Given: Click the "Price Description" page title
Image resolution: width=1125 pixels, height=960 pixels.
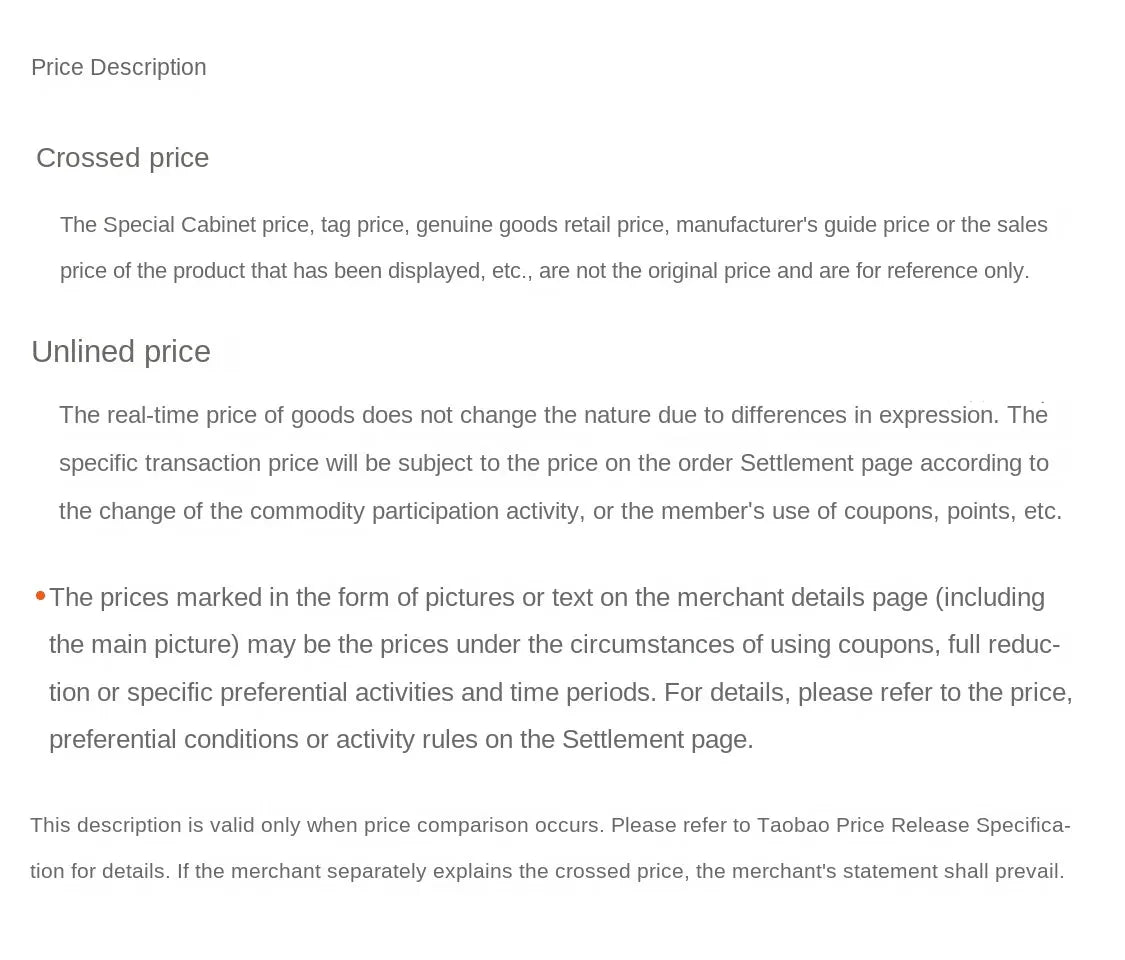Looking at the screenshot, I should (118, 67).
